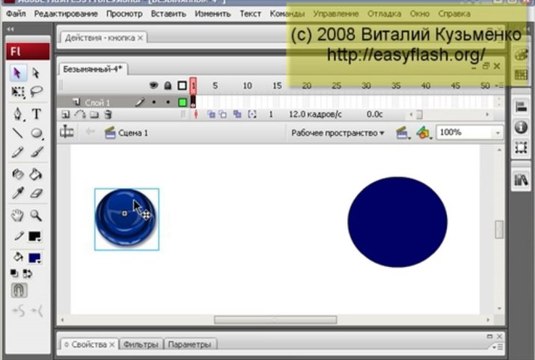Viewport: 535px width, 360px height.
Task: Open the Файл menu
Action: coord(16,14)
